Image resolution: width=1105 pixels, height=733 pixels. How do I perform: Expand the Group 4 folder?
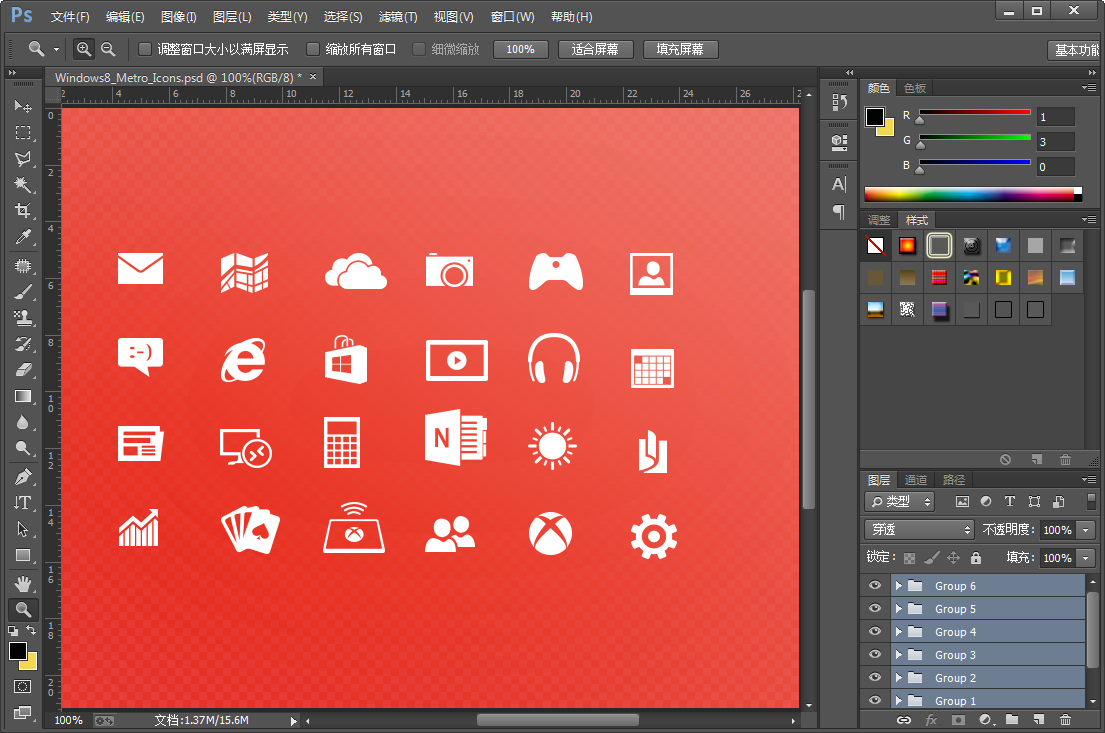tap(899, 632)
